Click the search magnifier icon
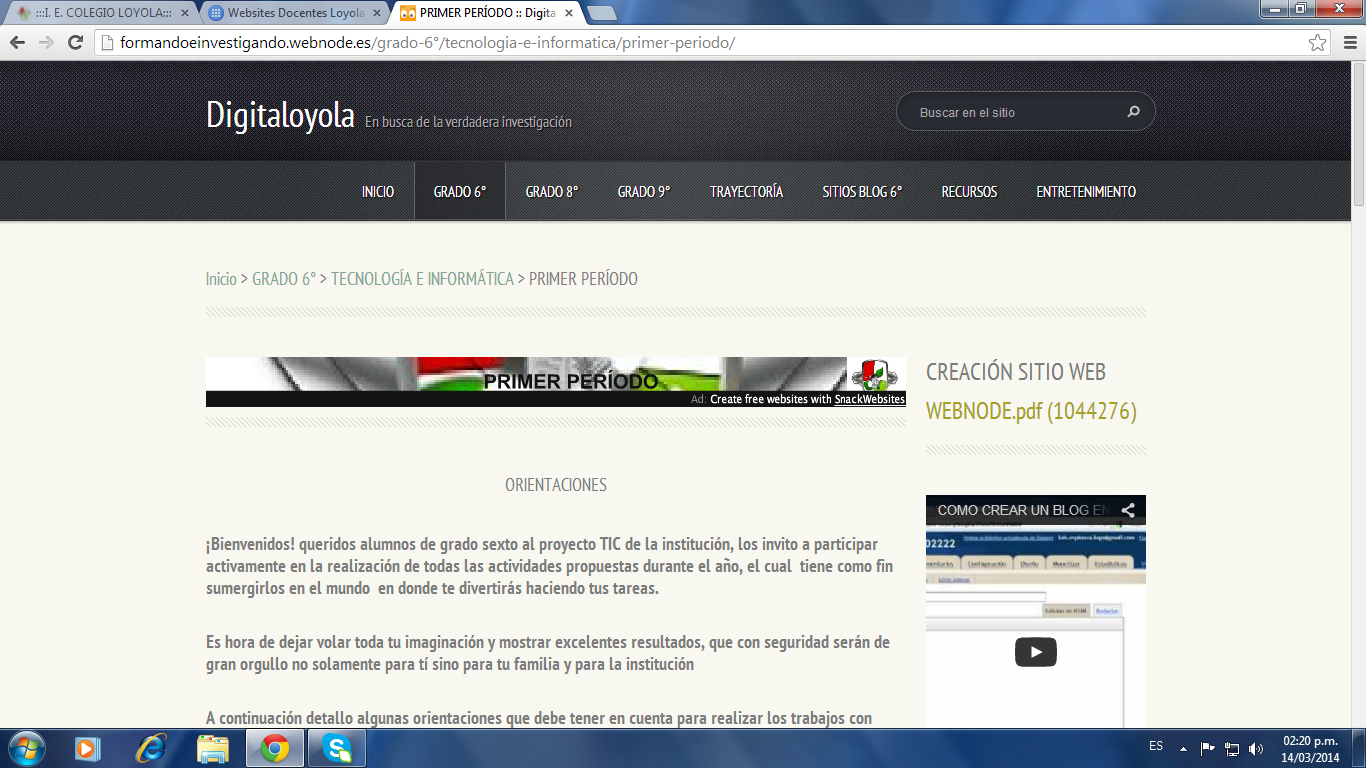The height and width of the screenshot is (768, 1366). [x=1133, y=112]
